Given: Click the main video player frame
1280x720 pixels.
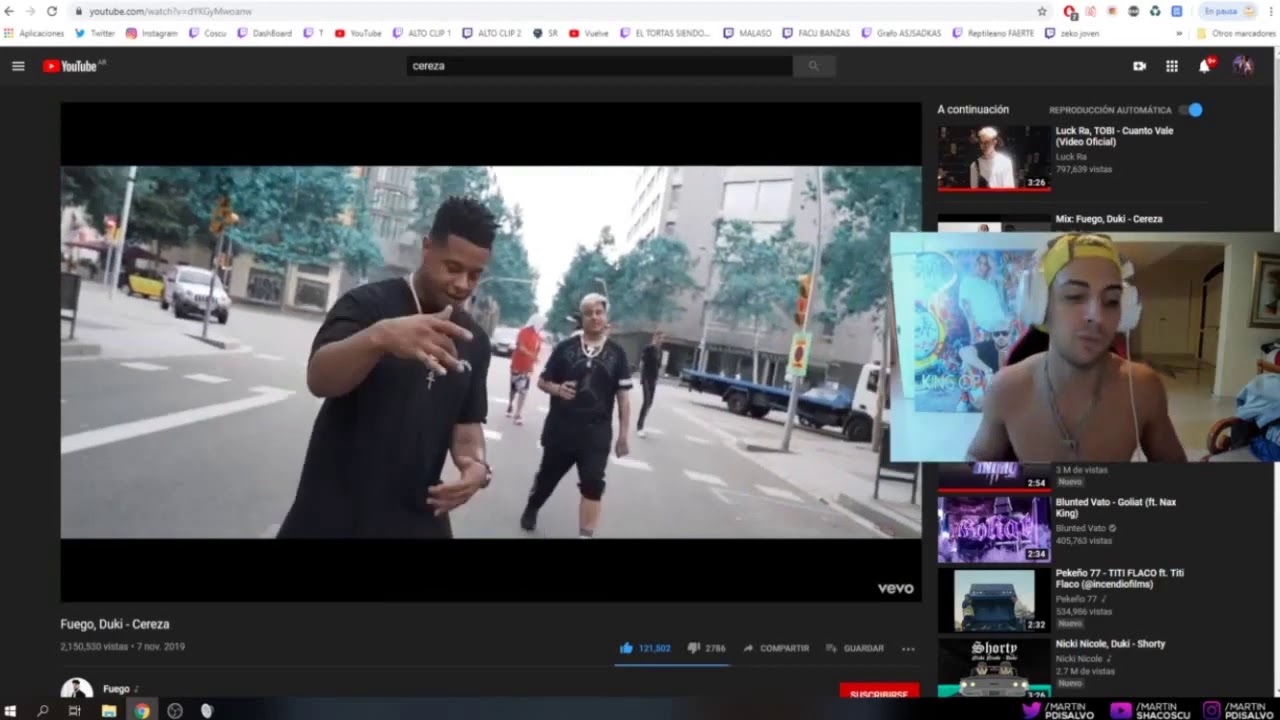Looking at the screenshot, I should pos(491,352).
